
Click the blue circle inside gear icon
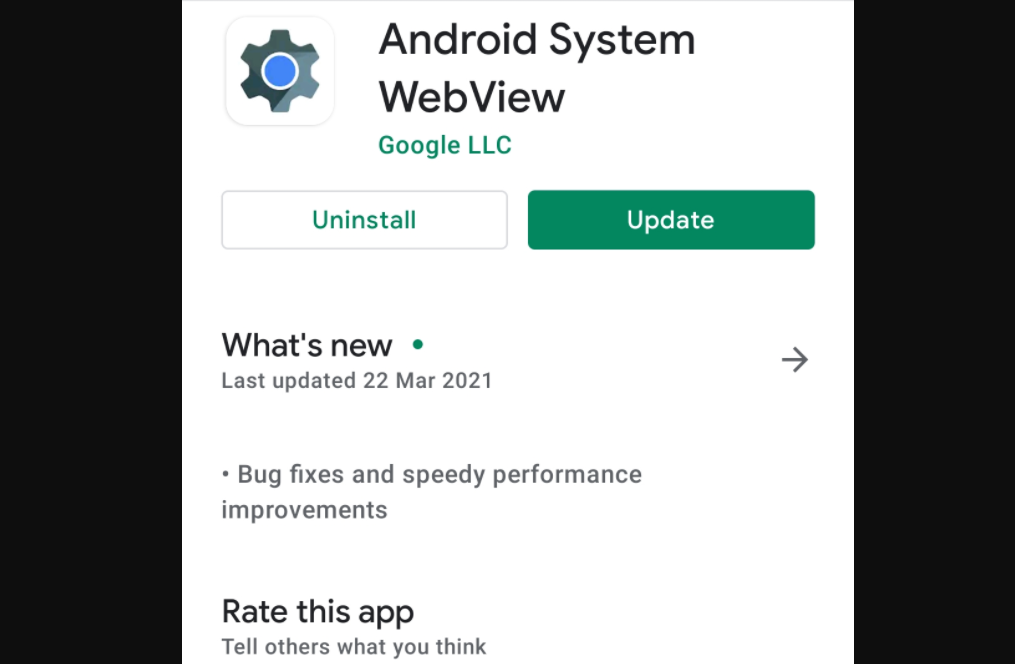coord(280,71)
